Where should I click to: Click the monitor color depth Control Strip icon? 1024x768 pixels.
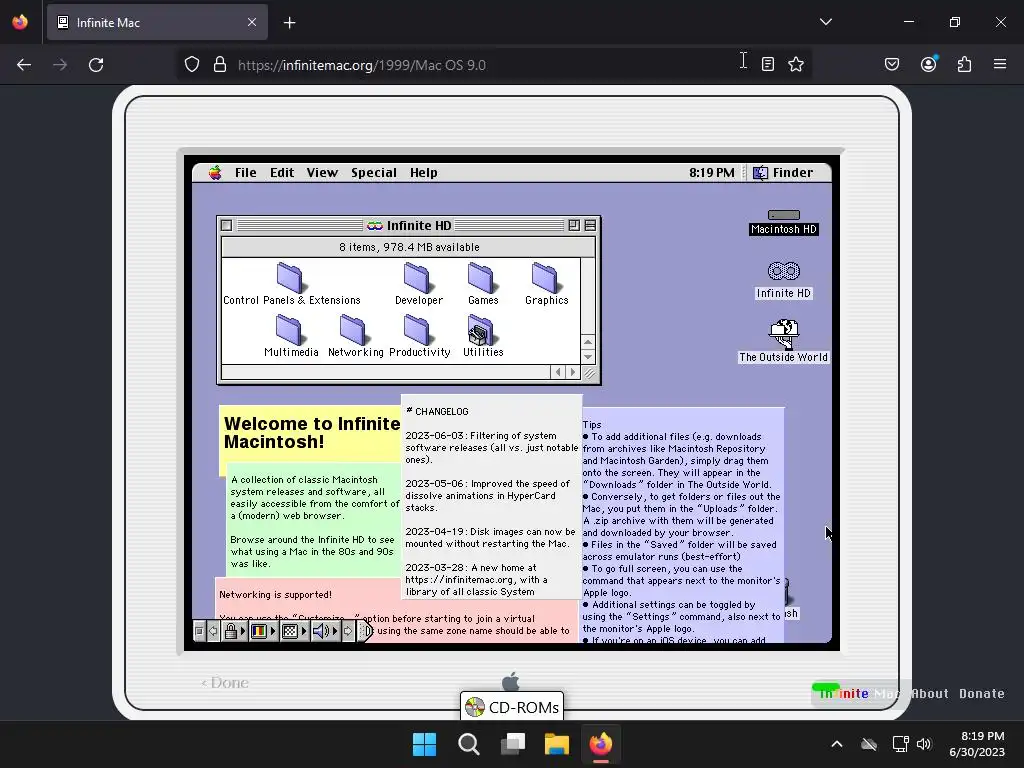point(259,631)
